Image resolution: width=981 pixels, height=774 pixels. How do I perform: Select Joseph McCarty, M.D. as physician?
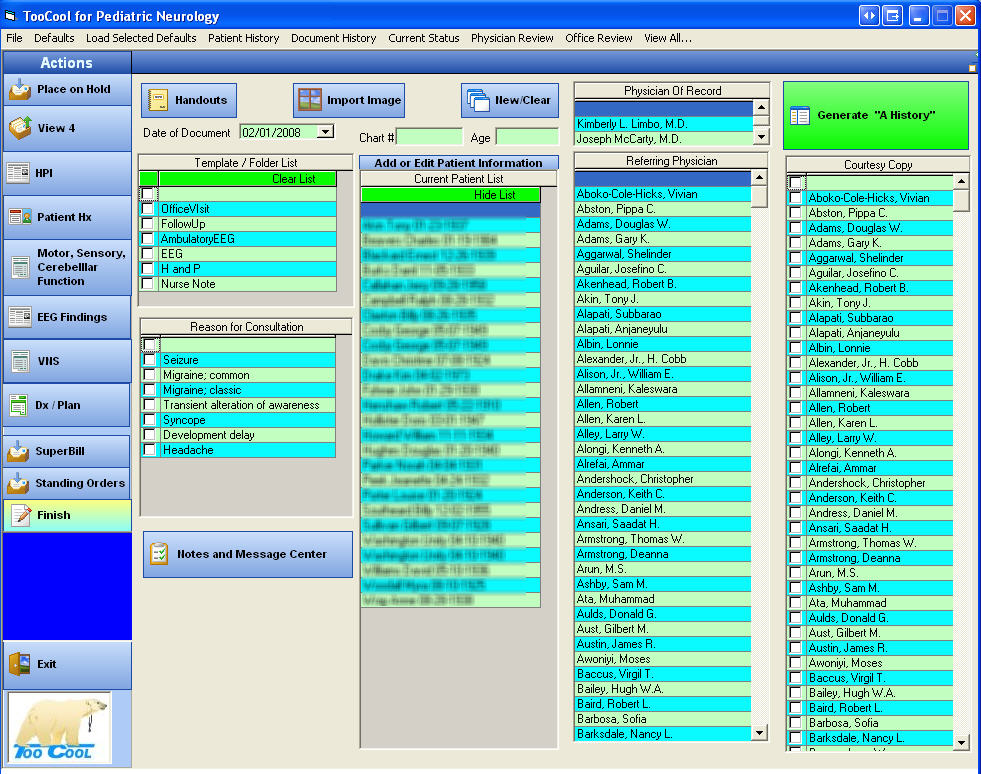point(663,139)
